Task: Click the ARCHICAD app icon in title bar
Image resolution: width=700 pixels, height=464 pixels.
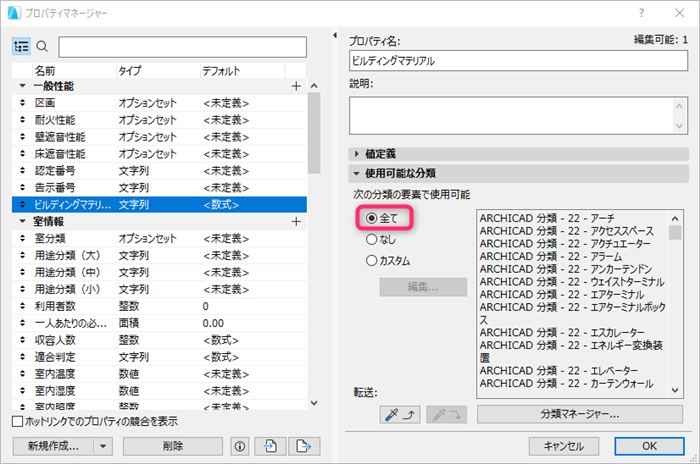Action: [14, 13]
